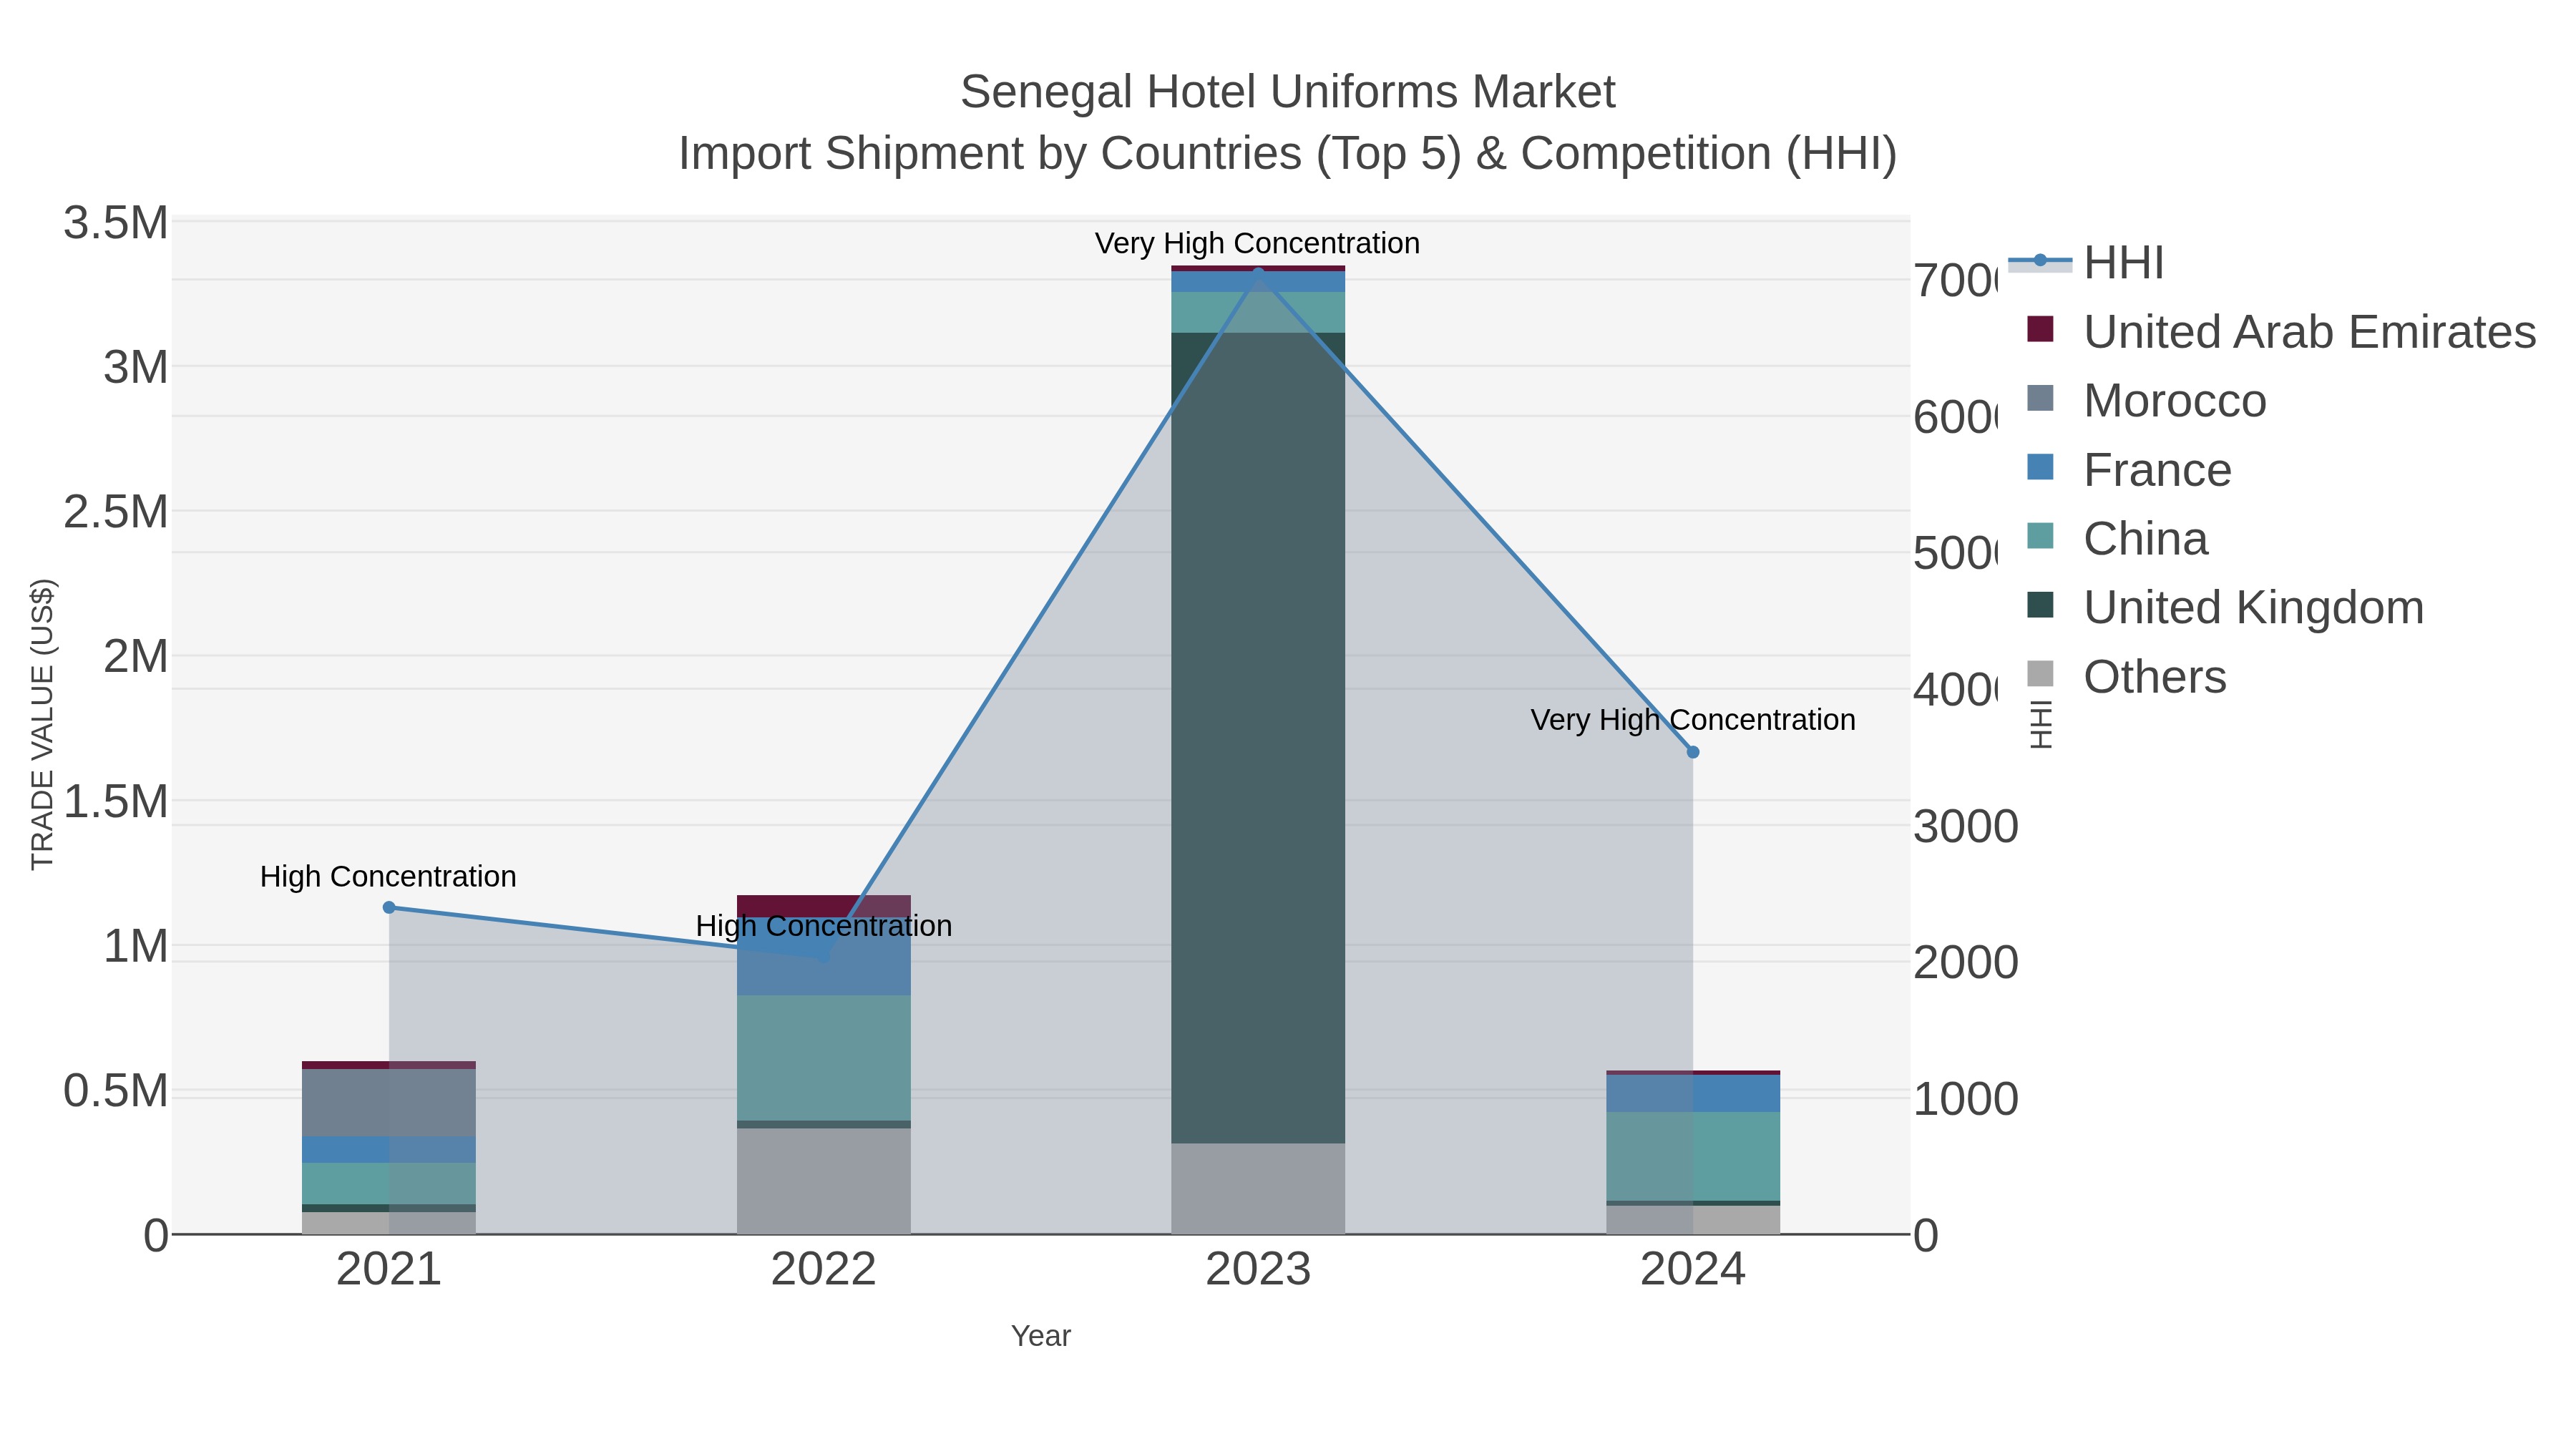
Task: Click the rotated HHI right axis title
Action: click(x=2041, y=724)
